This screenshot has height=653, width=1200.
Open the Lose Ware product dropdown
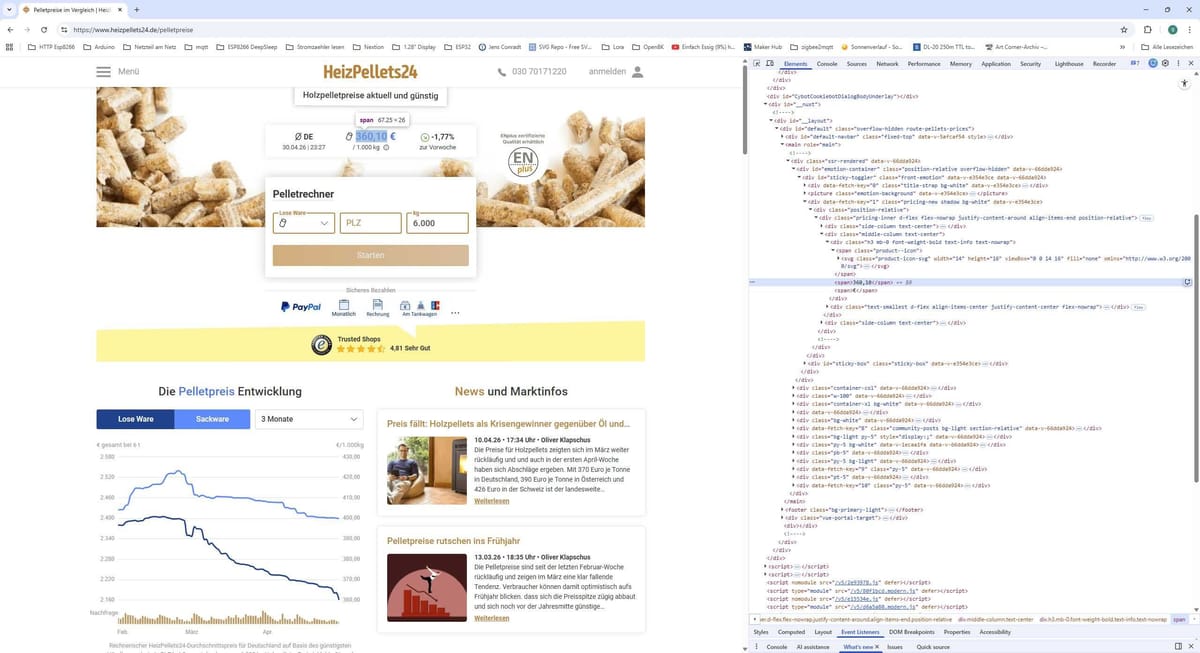[303, 223]
